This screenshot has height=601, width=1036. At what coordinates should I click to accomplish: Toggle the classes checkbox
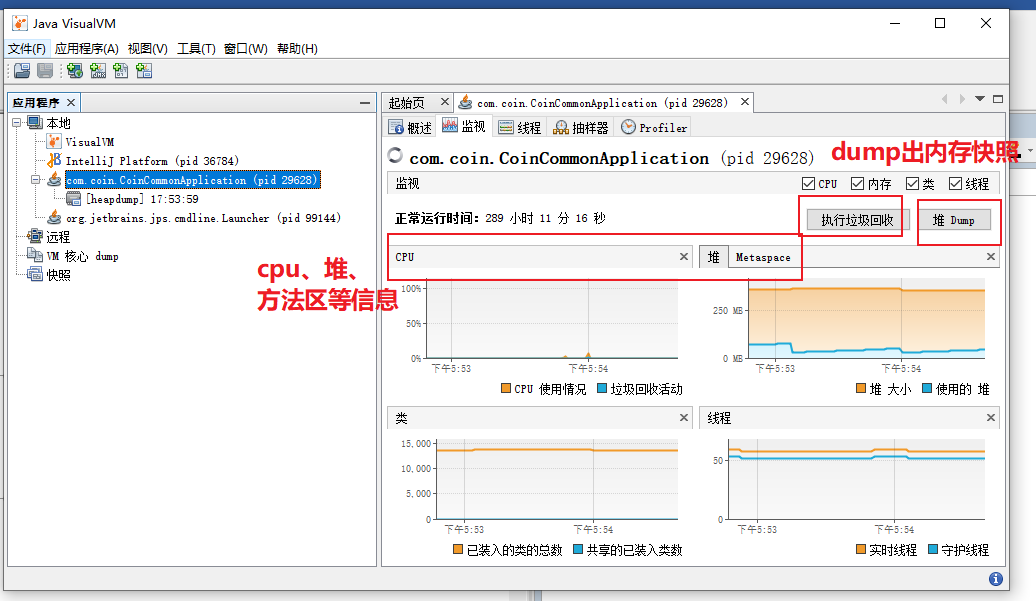(x=912, y=184)
